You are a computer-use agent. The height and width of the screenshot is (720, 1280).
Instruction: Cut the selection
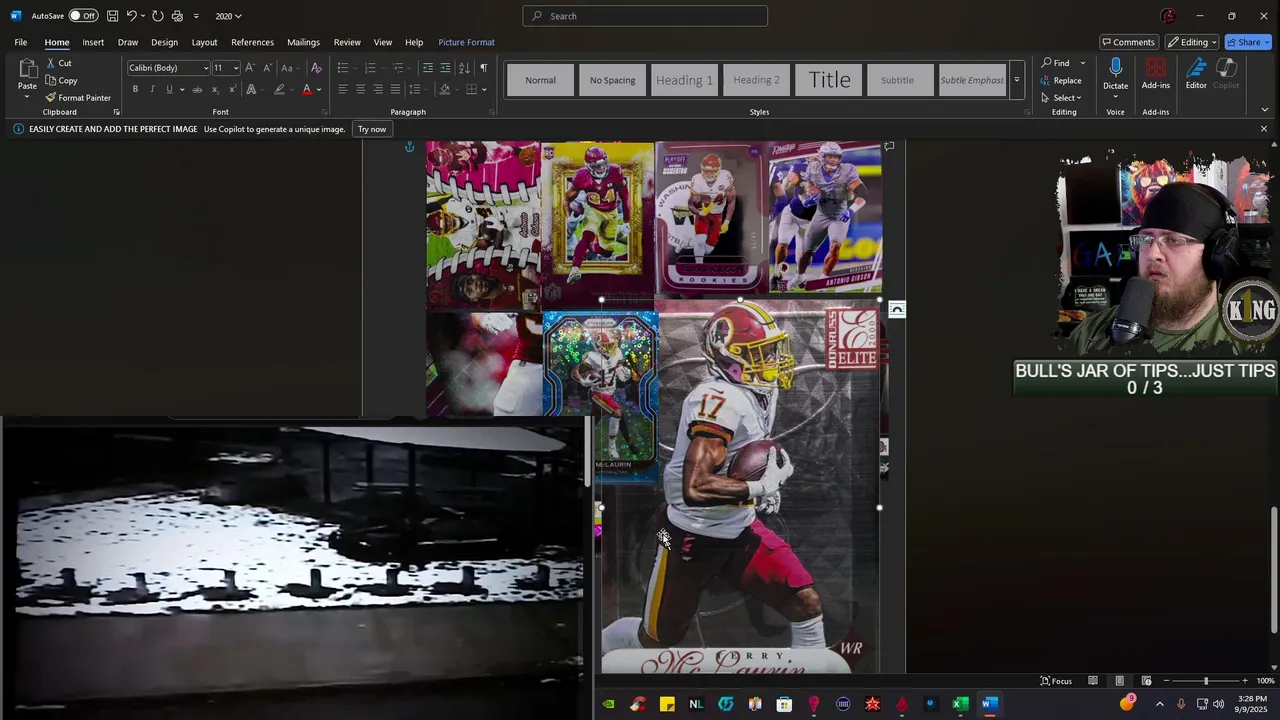coord(58,63)
